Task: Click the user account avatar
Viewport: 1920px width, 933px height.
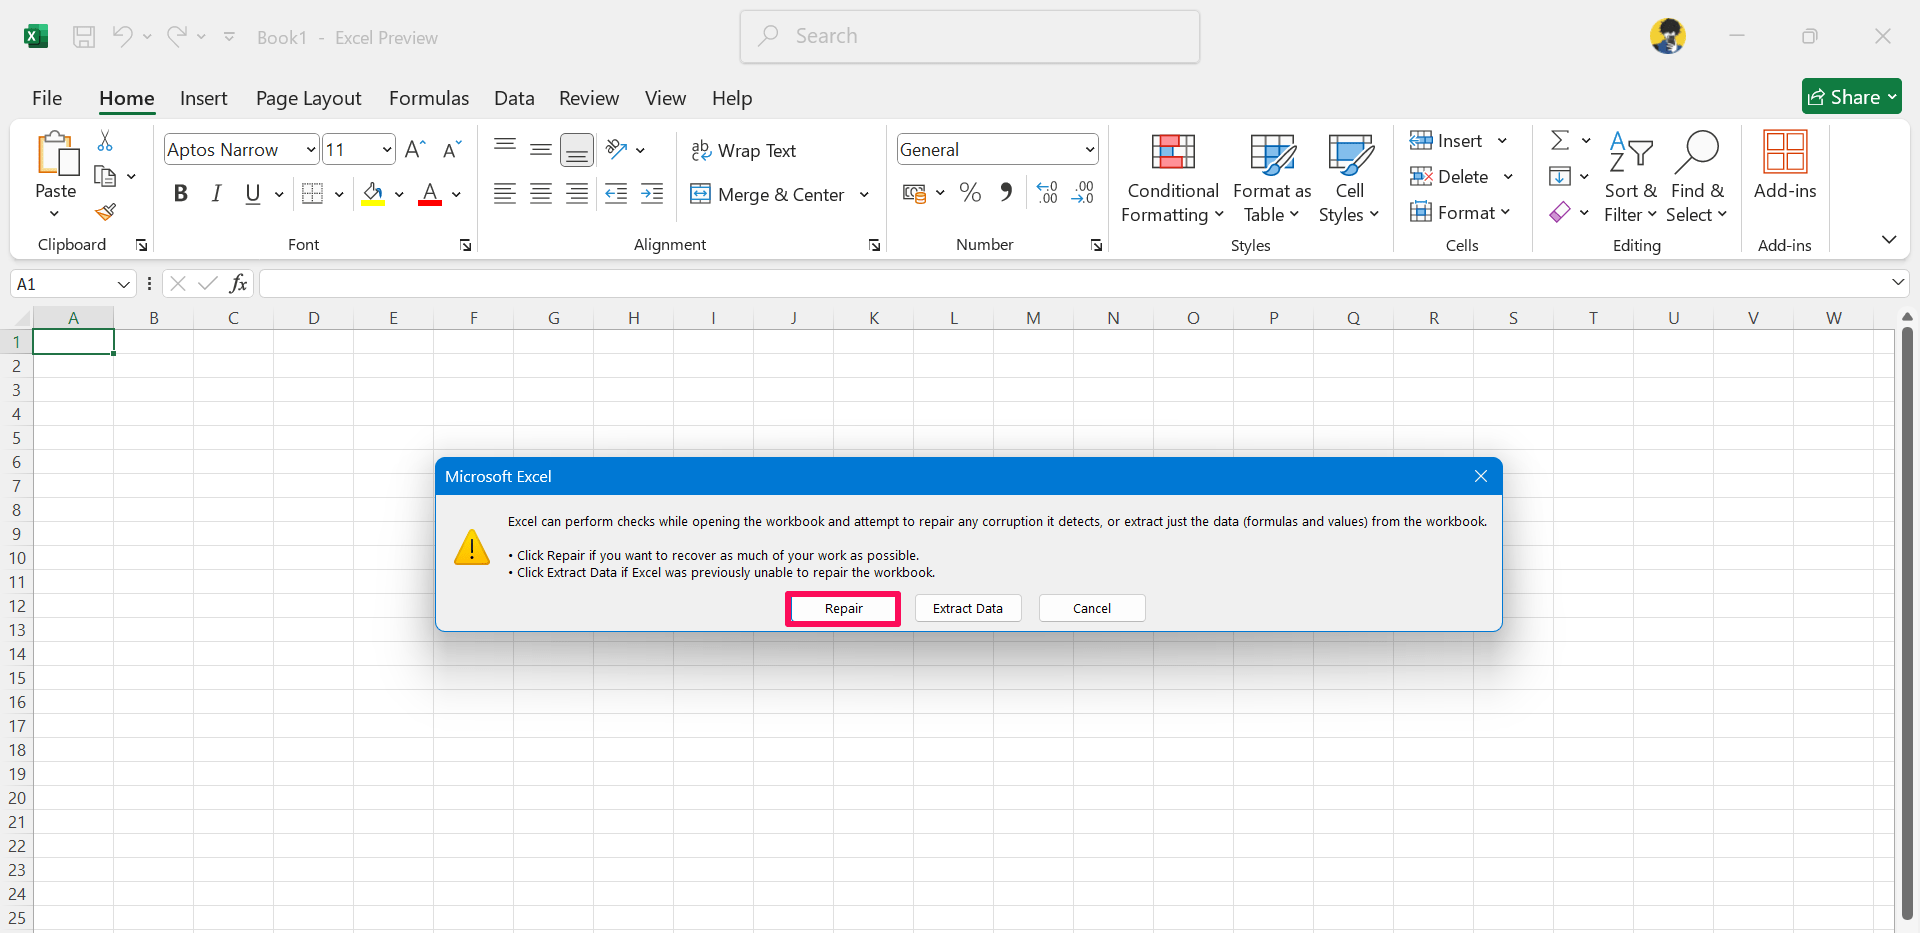Action: (x=1668, y=37)
